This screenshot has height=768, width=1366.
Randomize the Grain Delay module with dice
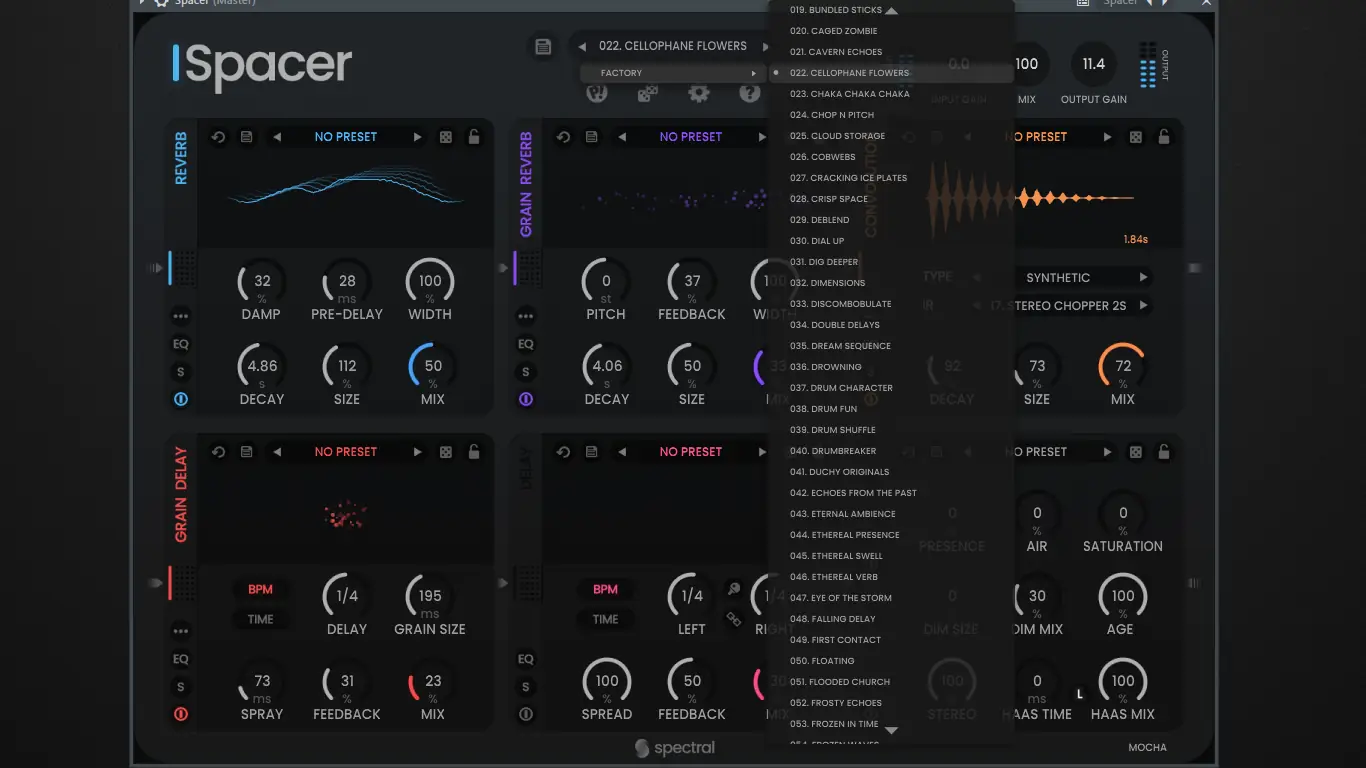point(446,452)
